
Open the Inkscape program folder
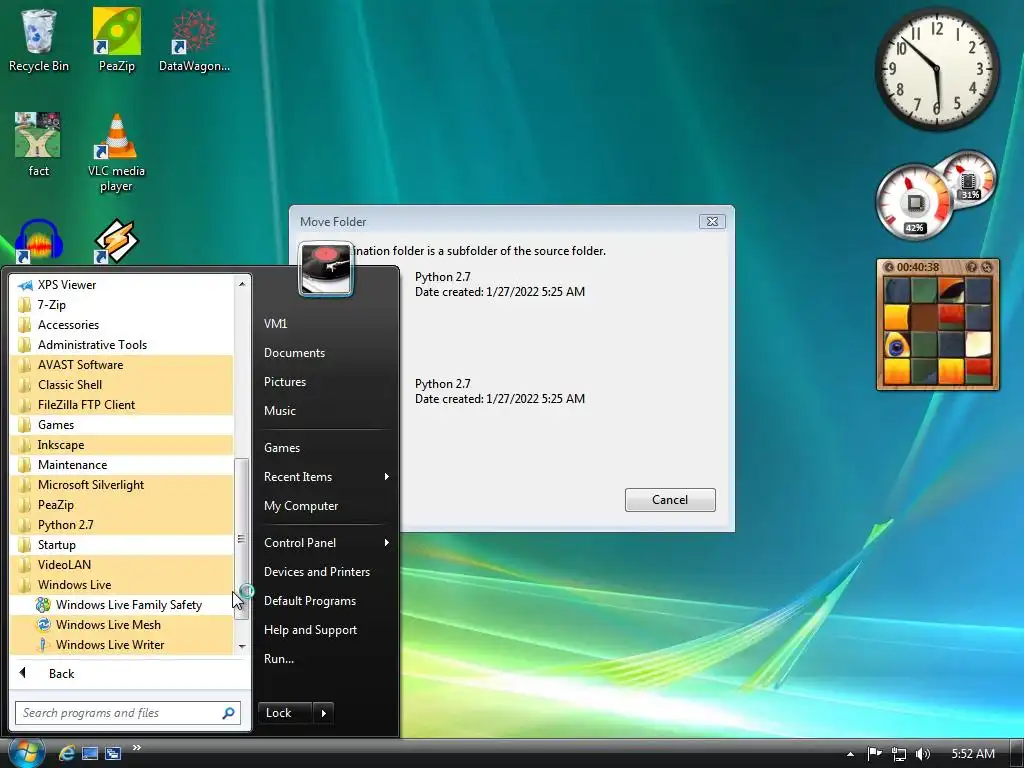coord(121,445)
